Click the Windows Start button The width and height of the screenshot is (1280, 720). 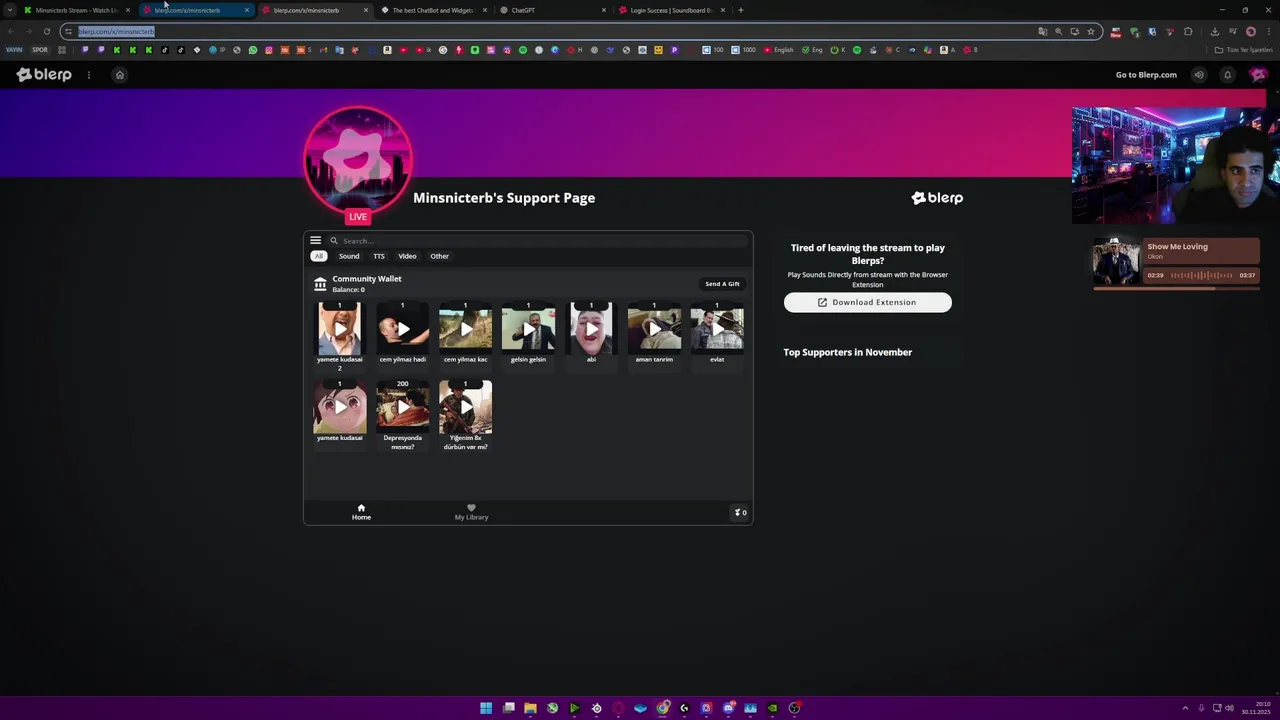tap(486, 708)
